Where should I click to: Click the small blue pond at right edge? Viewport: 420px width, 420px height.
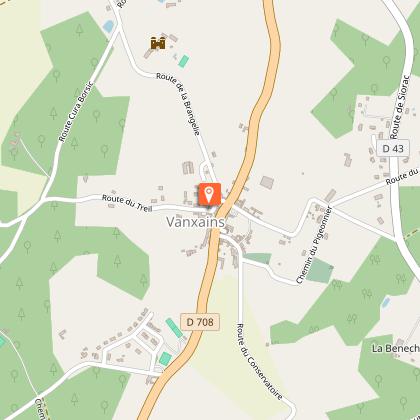pyautogui.click(x=386, y=303)
